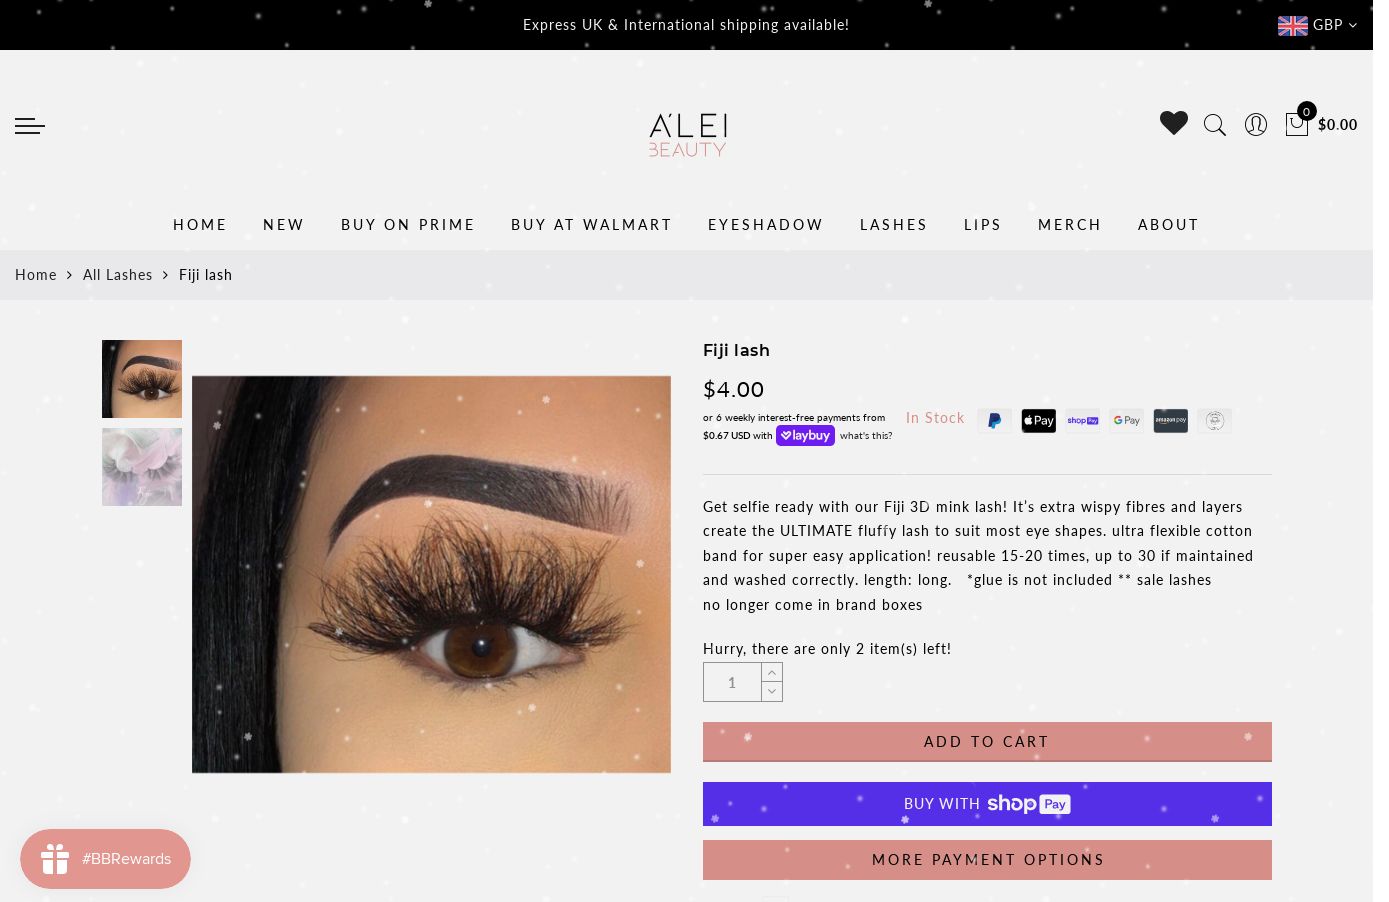1389x902 pixels.
Task: Open the LASHES menu item
Action: 894,225
